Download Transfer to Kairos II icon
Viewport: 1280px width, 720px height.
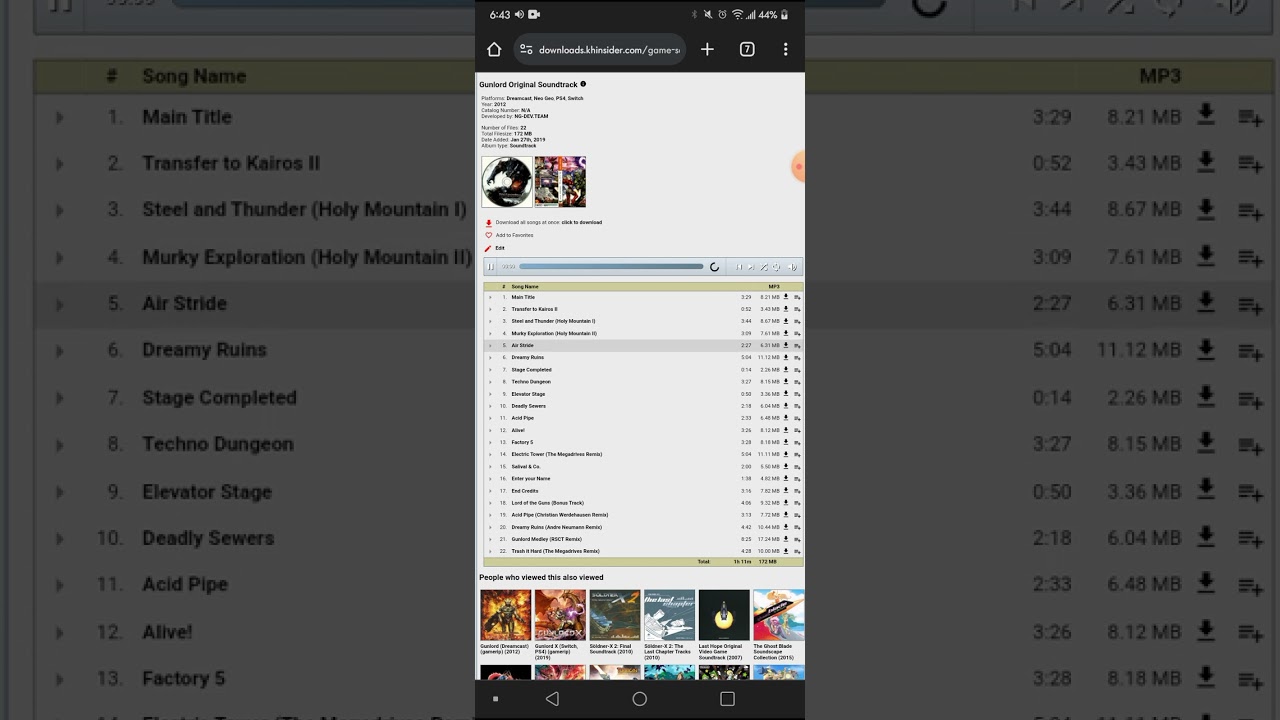click(786, 309)
